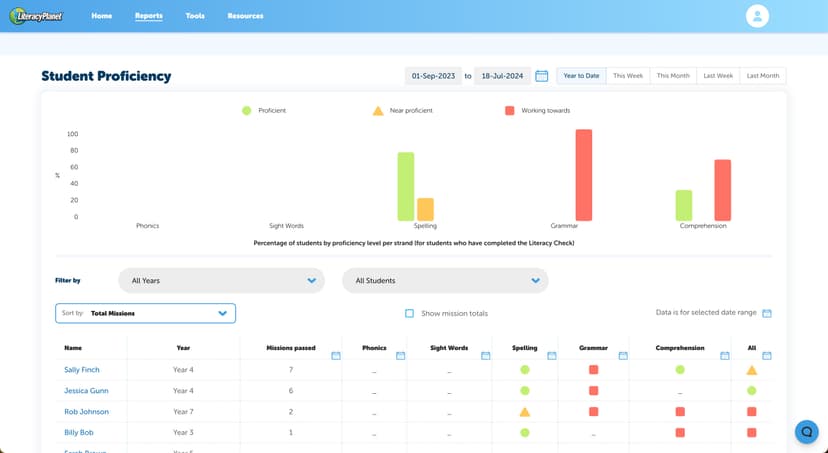The height and width of the screenshot is (453, 828).
Task: Open the chat support bubble icon
Action: pos(806,431)
